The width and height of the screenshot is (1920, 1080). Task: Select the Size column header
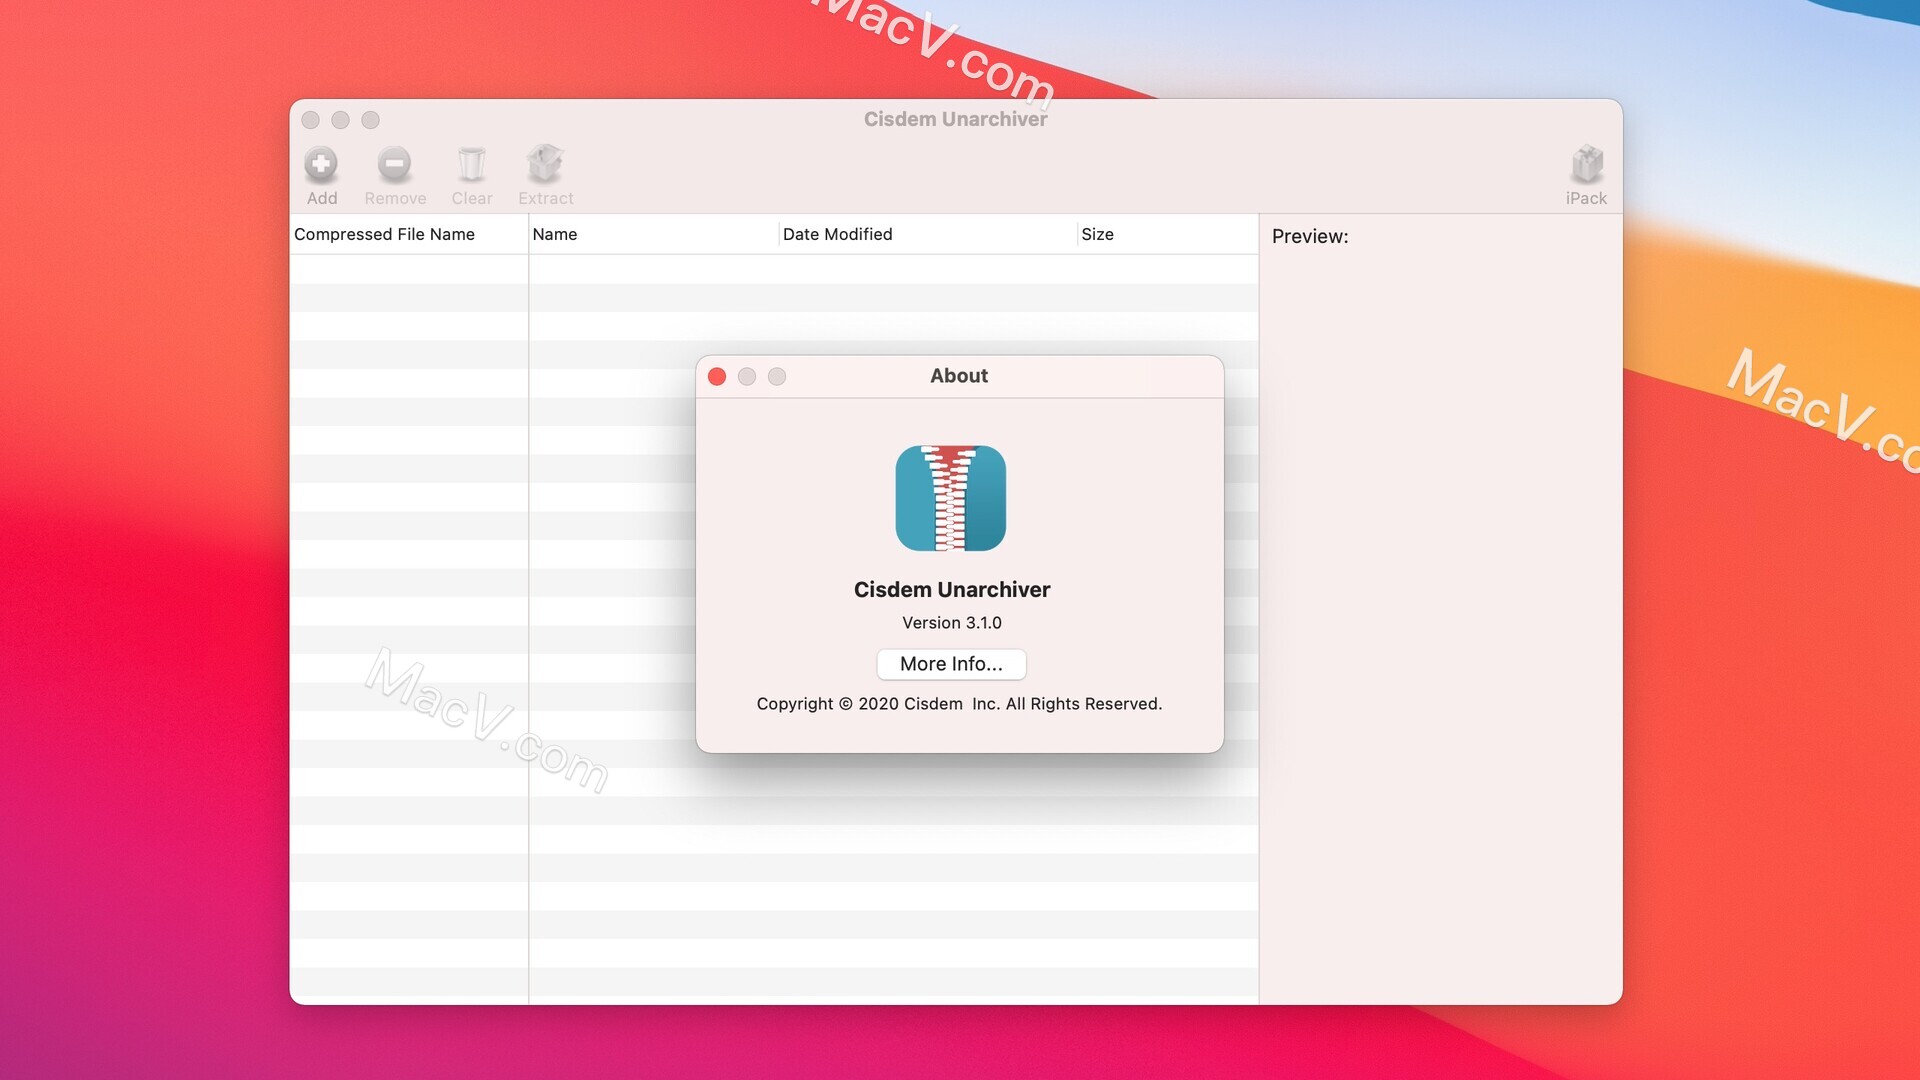coord(1097,233)
